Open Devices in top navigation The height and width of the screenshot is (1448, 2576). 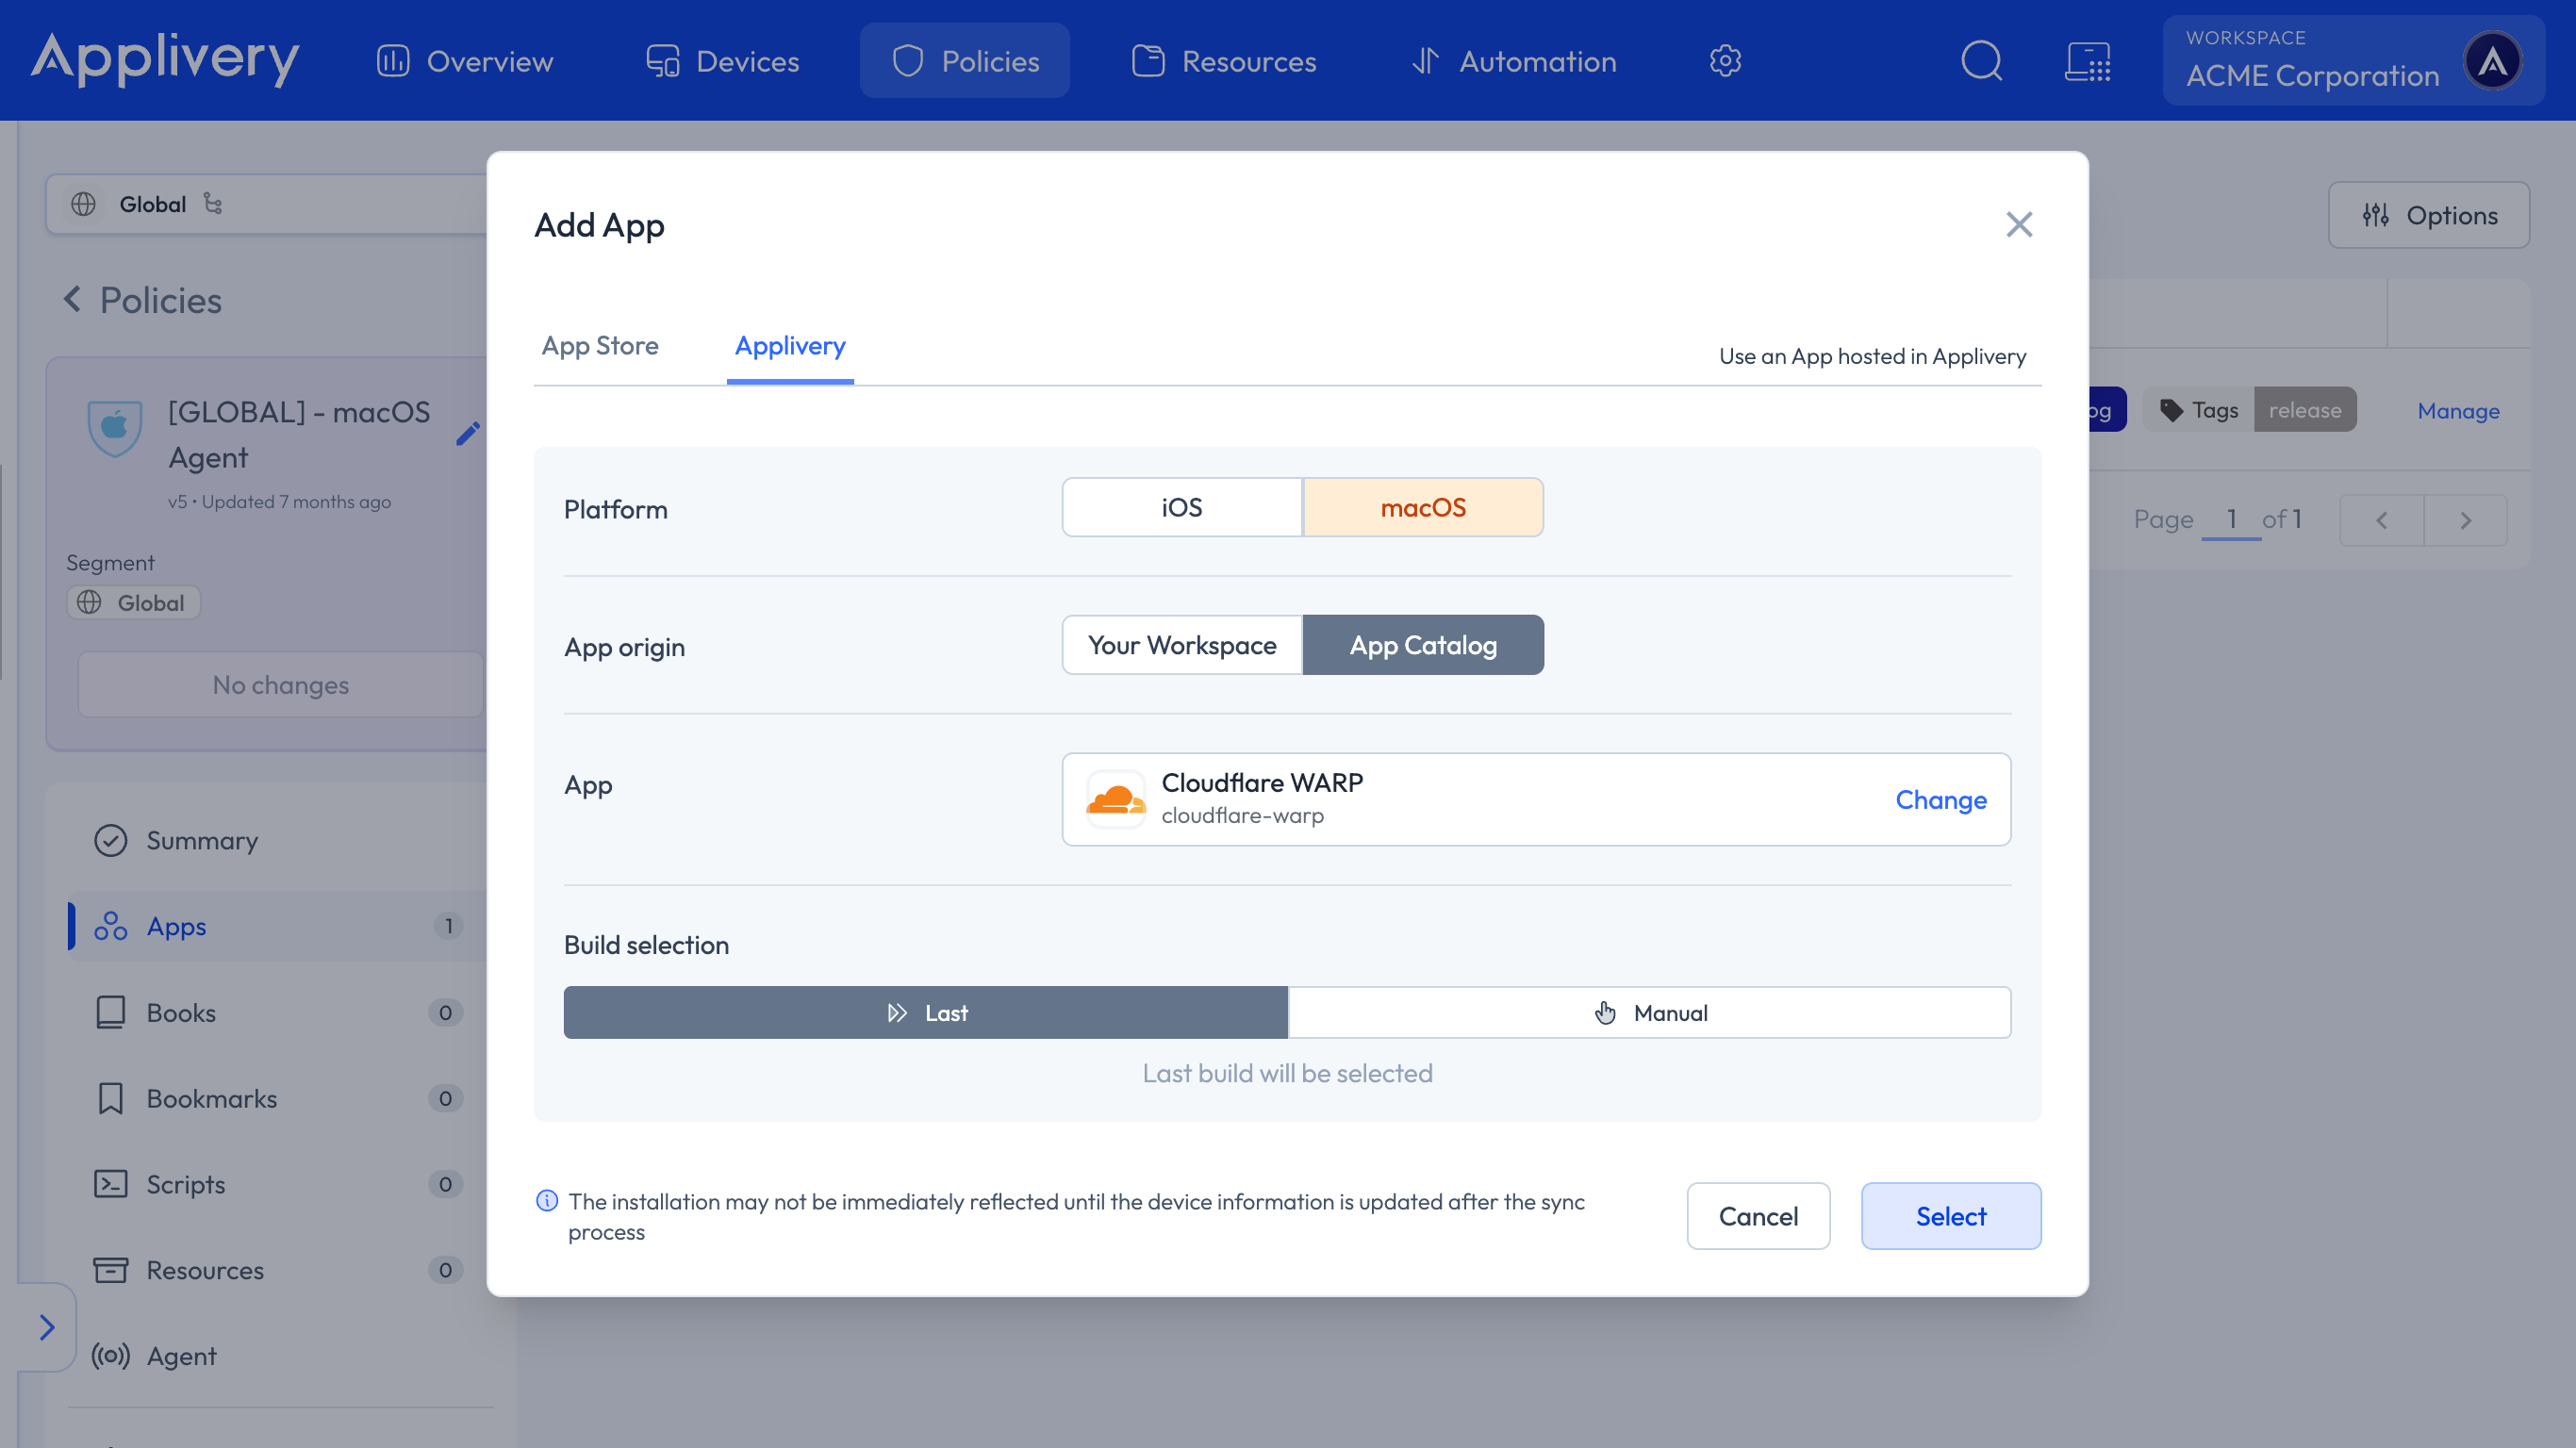click(x=722, y=61)
